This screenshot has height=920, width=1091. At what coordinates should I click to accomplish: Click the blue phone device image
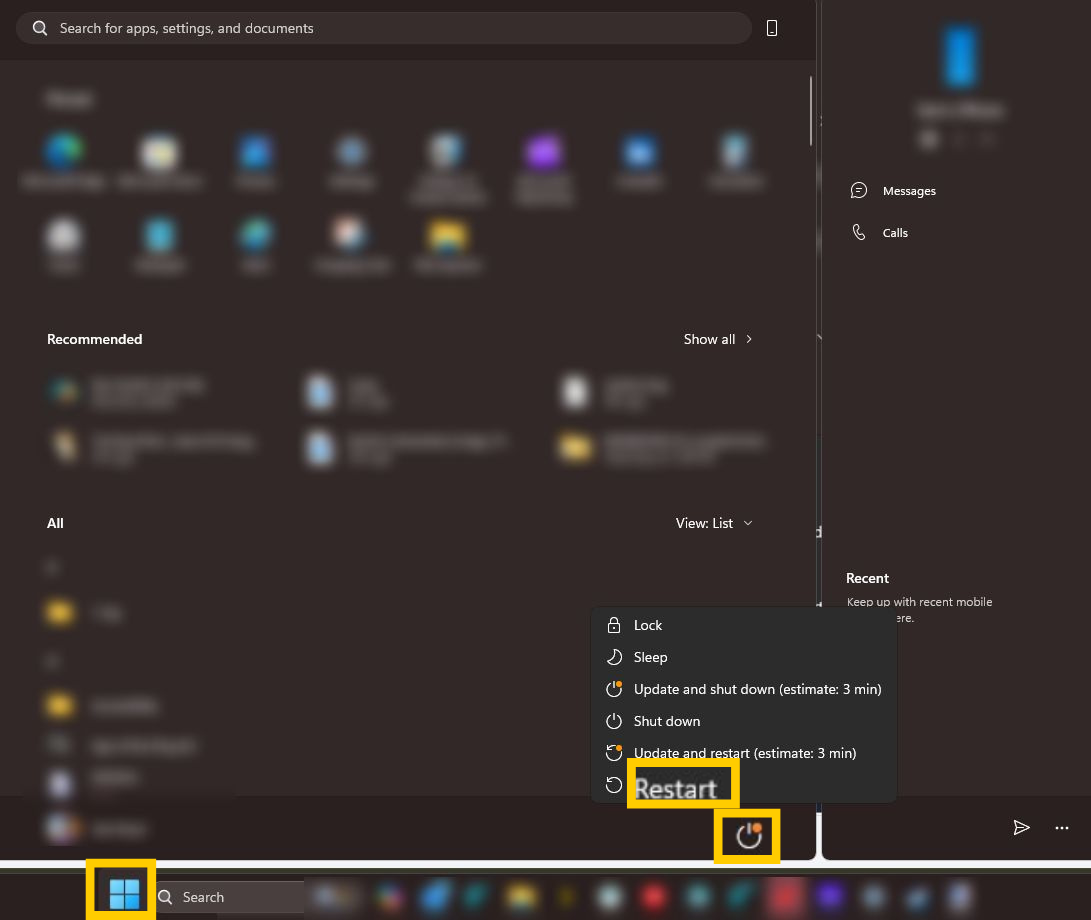pyautogui.click(x=960, y=56)
